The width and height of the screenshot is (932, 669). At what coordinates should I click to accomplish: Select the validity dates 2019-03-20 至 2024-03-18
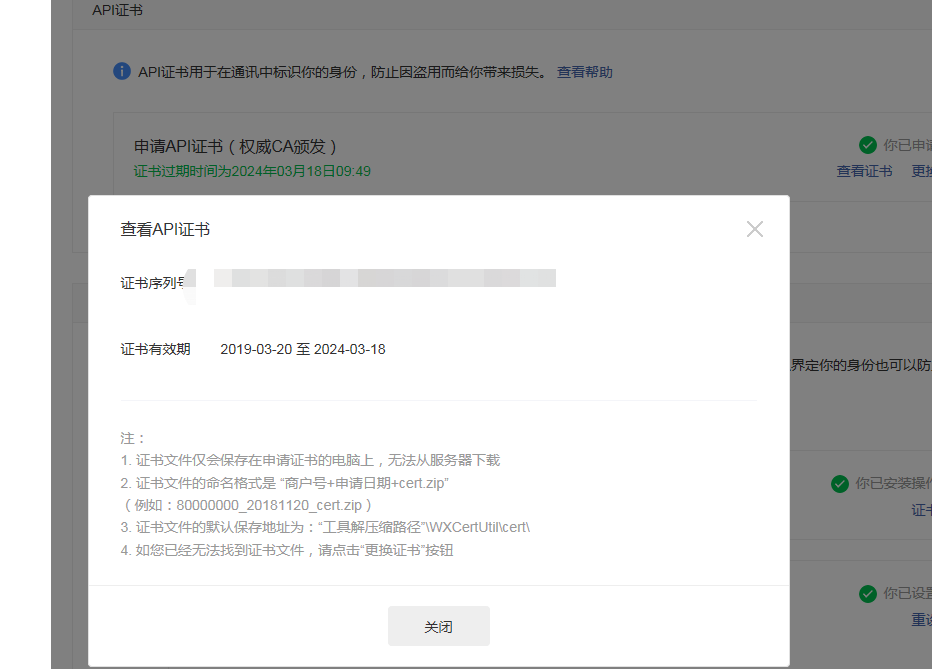click(x=303, y=349)
